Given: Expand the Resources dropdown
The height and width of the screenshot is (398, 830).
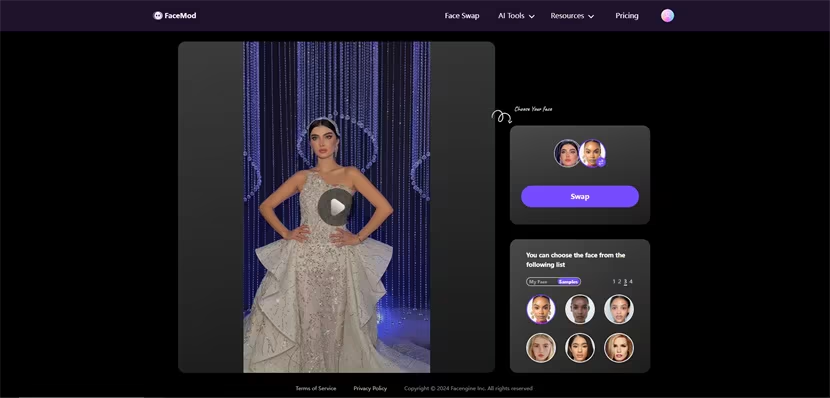Looking at the screenshot, I should coord(572,16).
